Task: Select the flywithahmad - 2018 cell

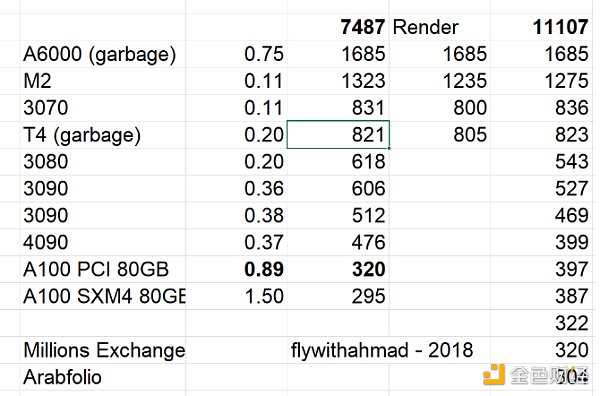Action: [x=382, y=350]
